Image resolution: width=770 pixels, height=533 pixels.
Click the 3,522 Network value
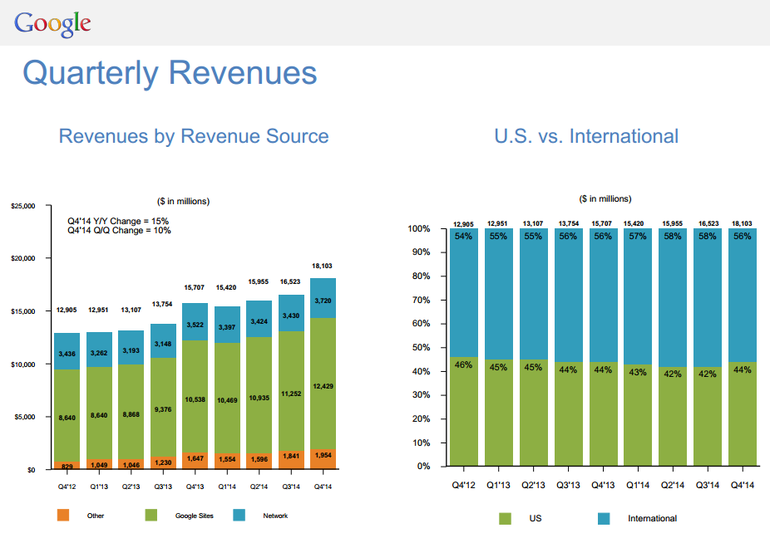click(x=195, y=325)
